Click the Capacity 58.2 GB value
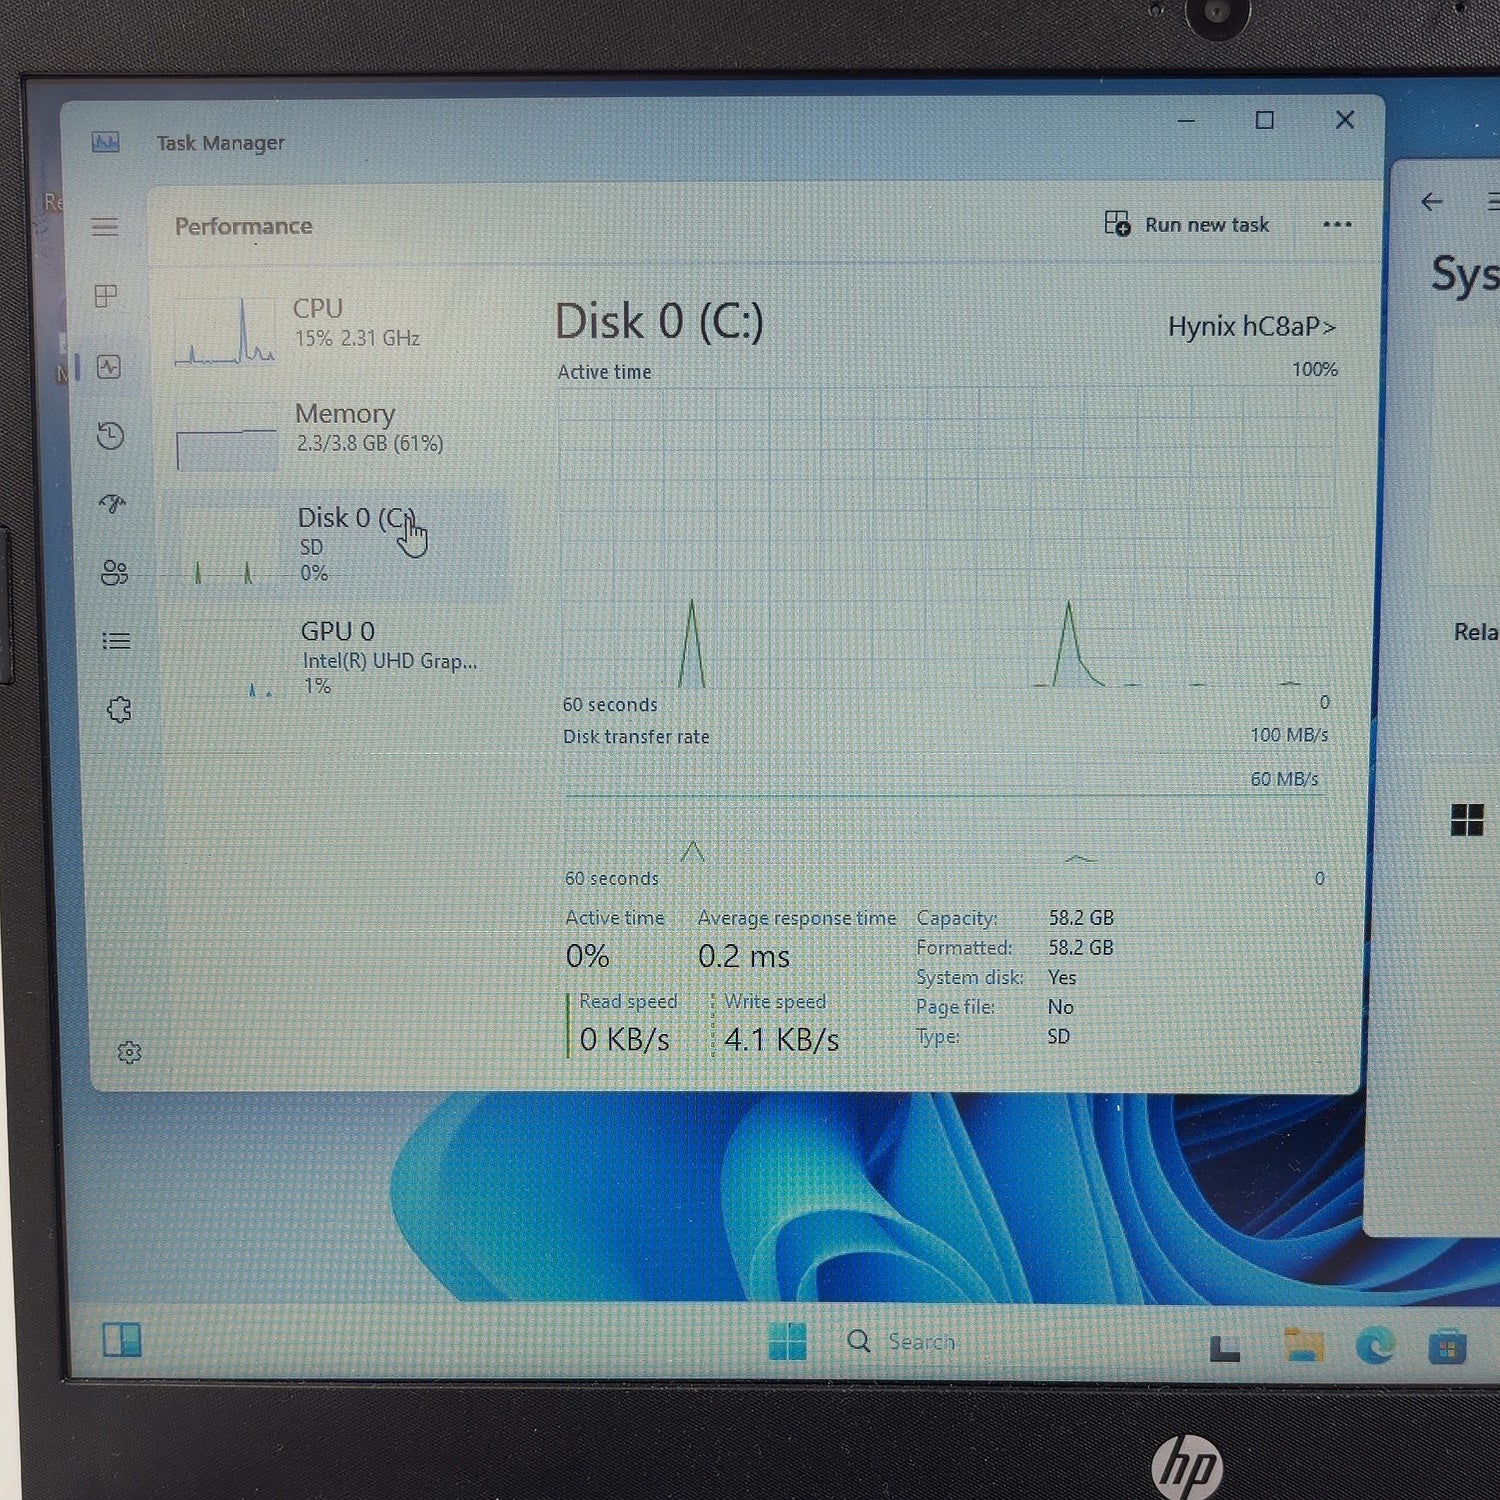Image resolution: width=1500 pixels, height=1500 pixels. coord(1081,918)
